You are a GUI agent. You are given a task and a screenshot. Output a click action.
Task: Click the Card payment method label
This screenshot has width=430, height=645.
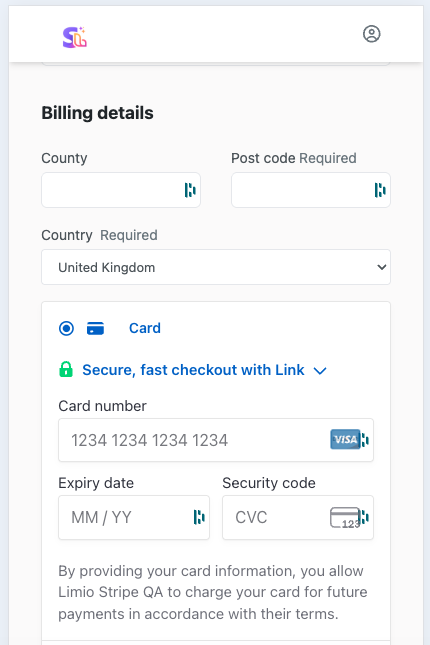point(145,328)
